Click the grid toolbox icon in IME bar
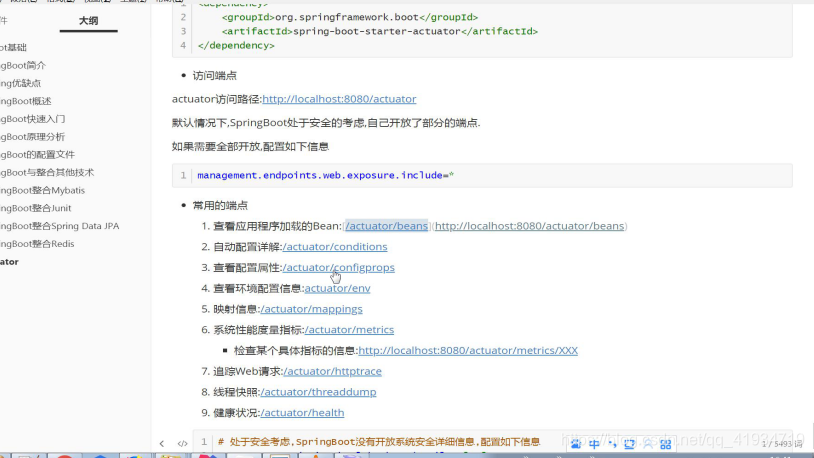 point(666,443)
